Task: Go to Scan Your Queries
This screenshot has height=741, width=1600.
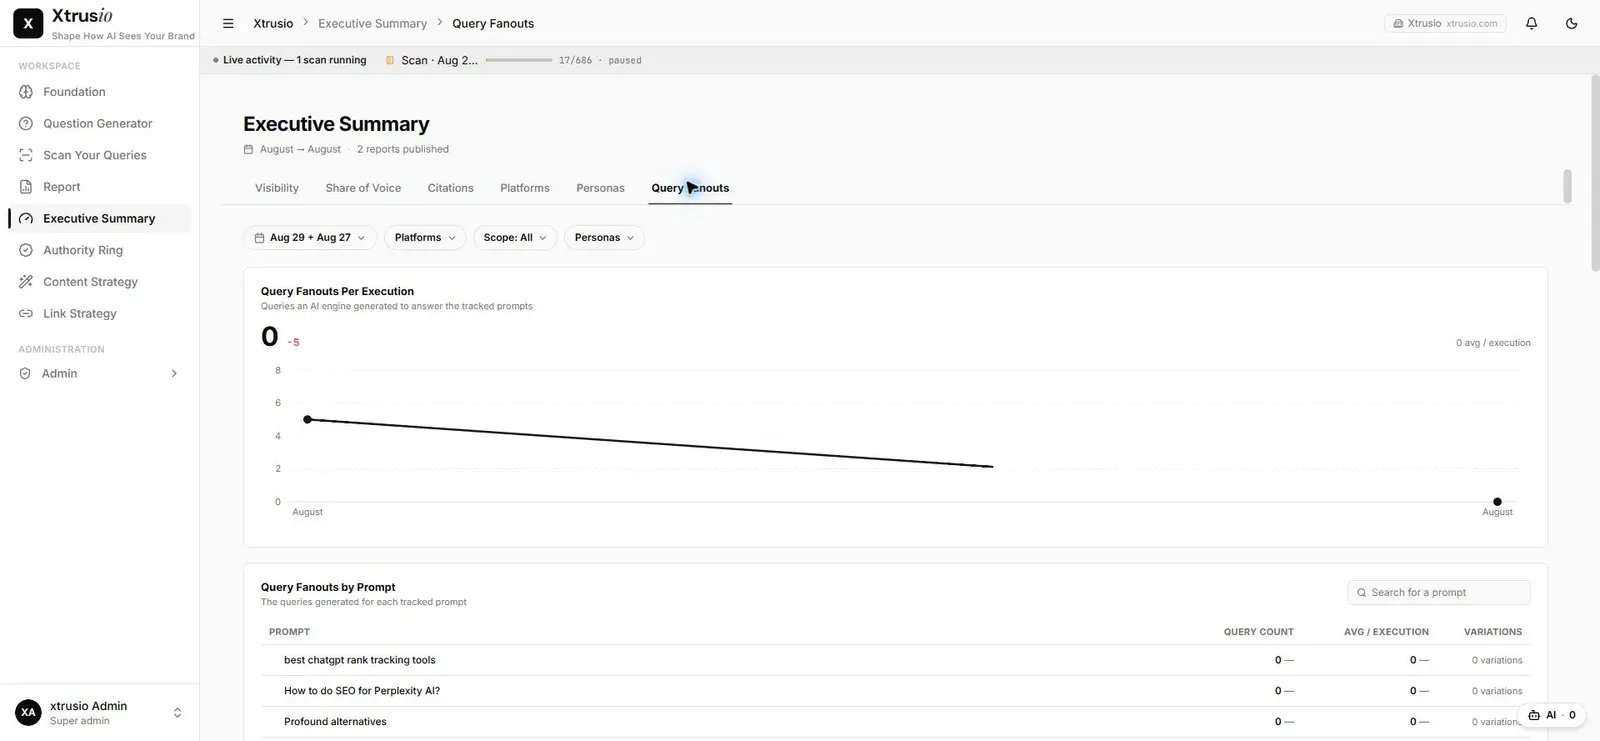Action: pos(100,155)
